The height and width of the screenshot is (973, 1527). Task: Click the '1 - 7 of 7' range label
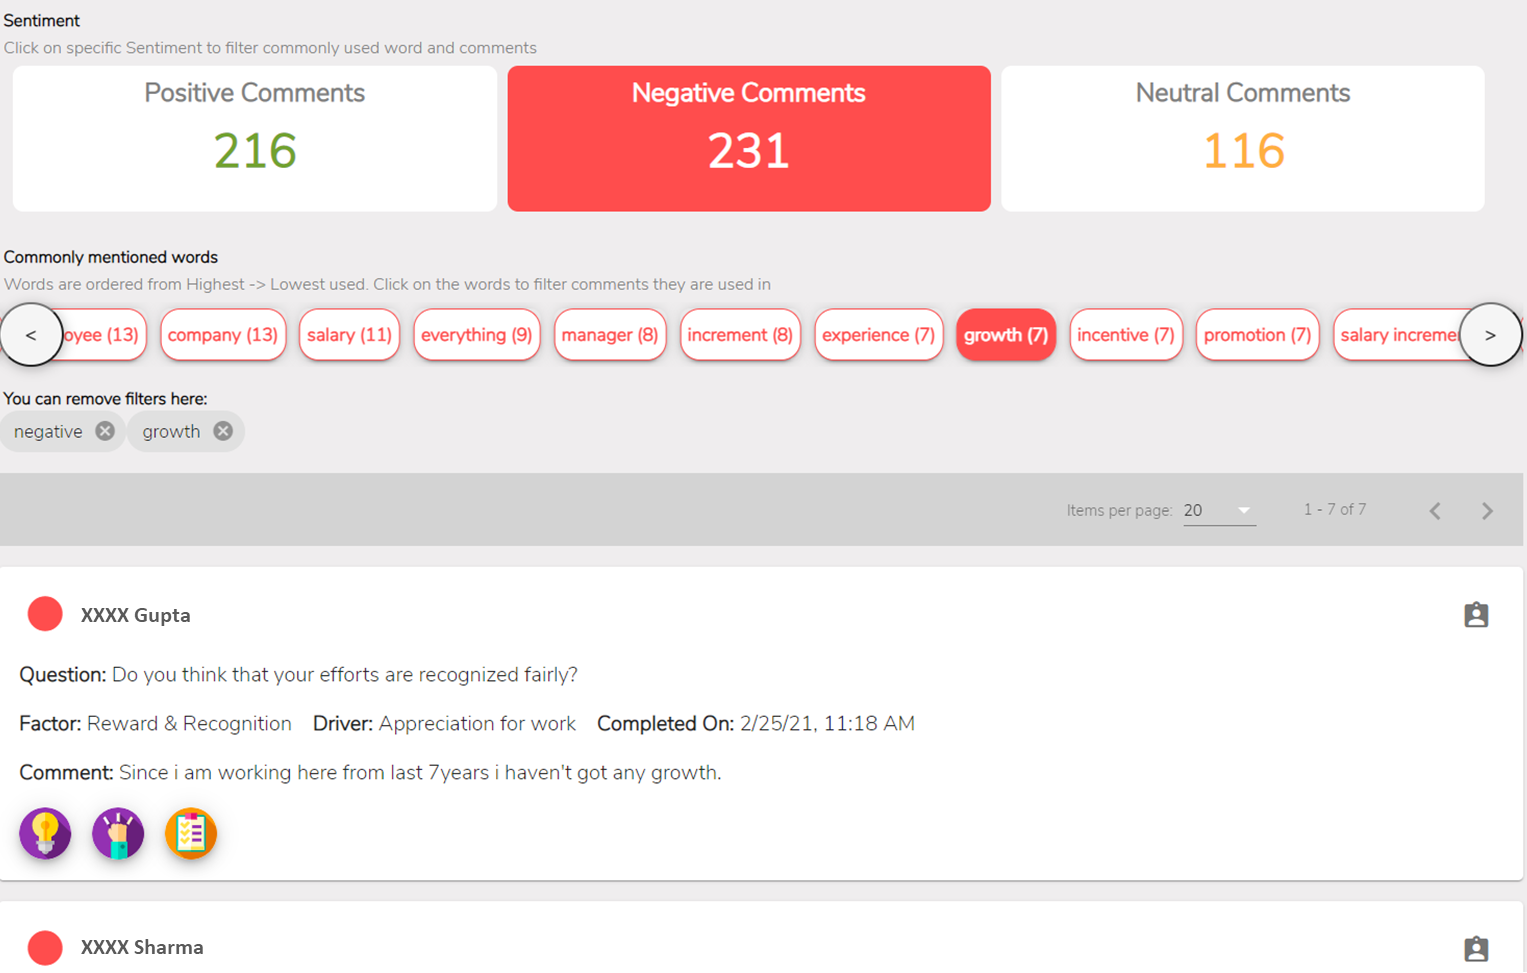(1335, 510)
